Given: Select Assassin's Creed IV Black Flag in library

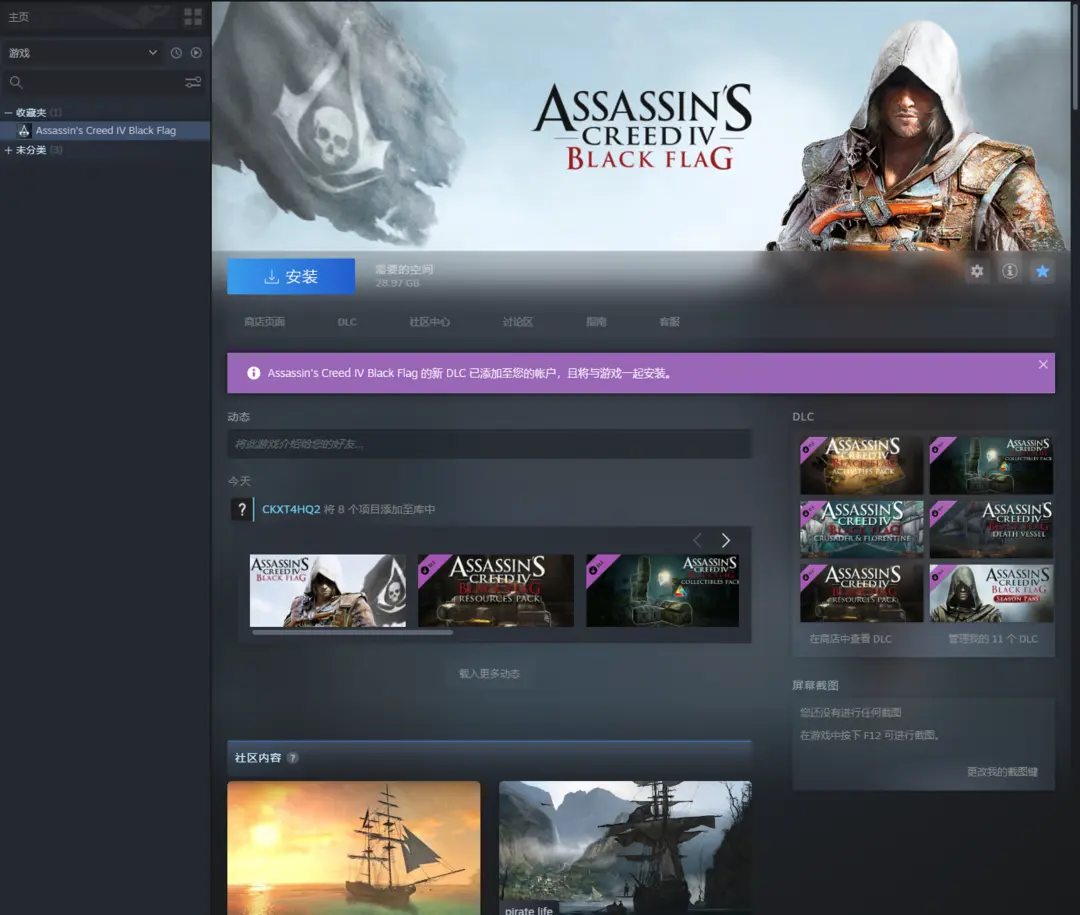Looking at the screenshot, I should coord(105,130).
